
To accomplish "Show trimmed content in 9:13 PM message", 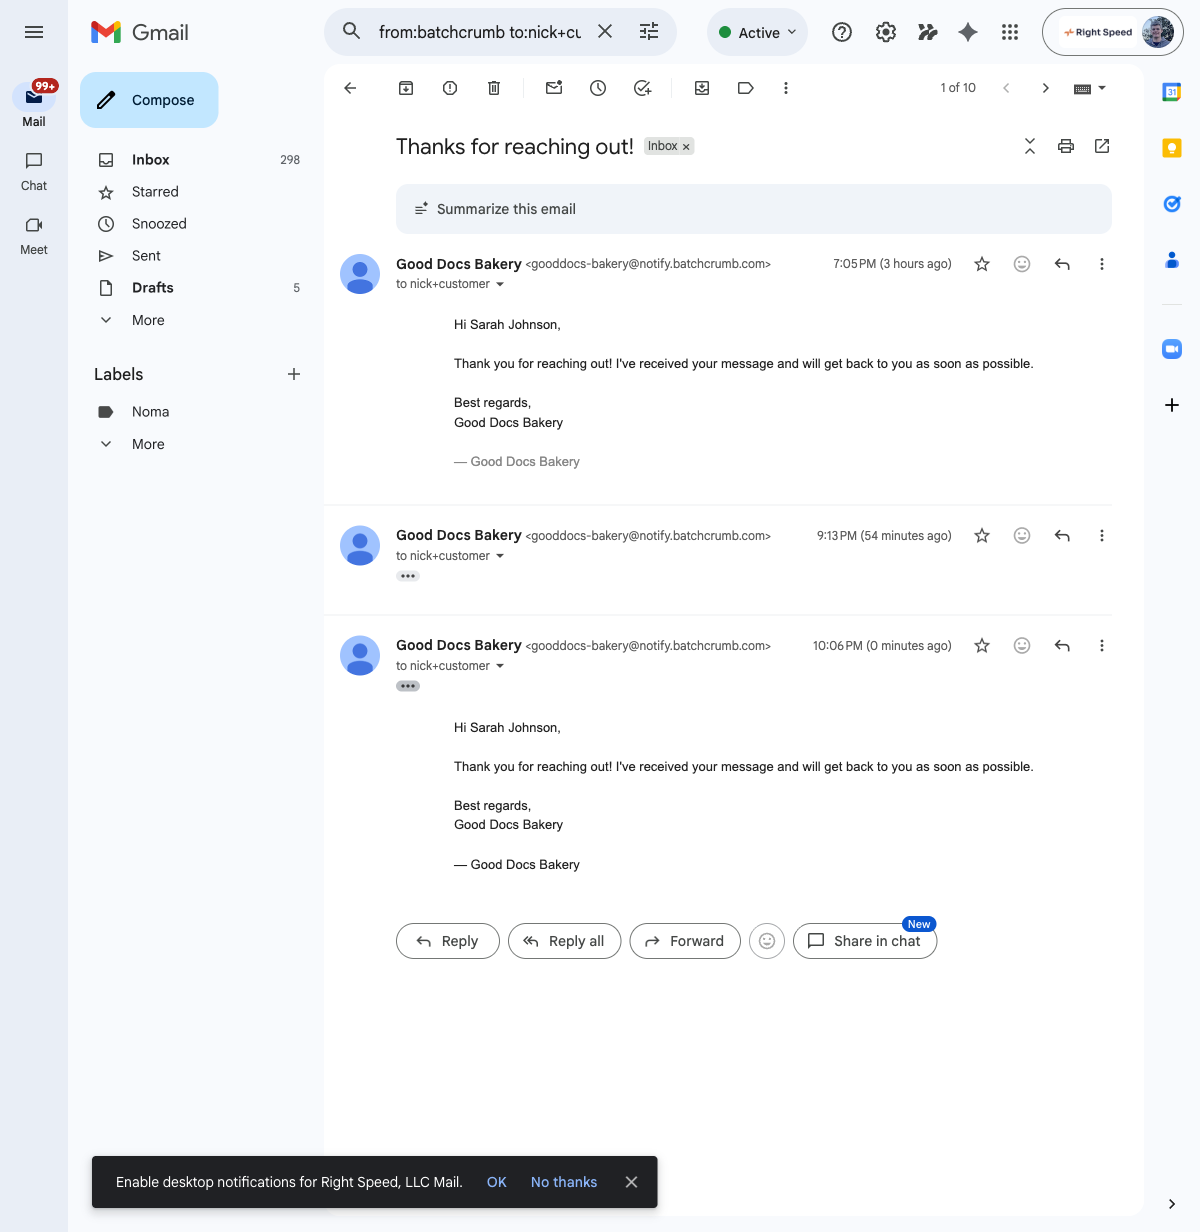I will click(408, 576).
